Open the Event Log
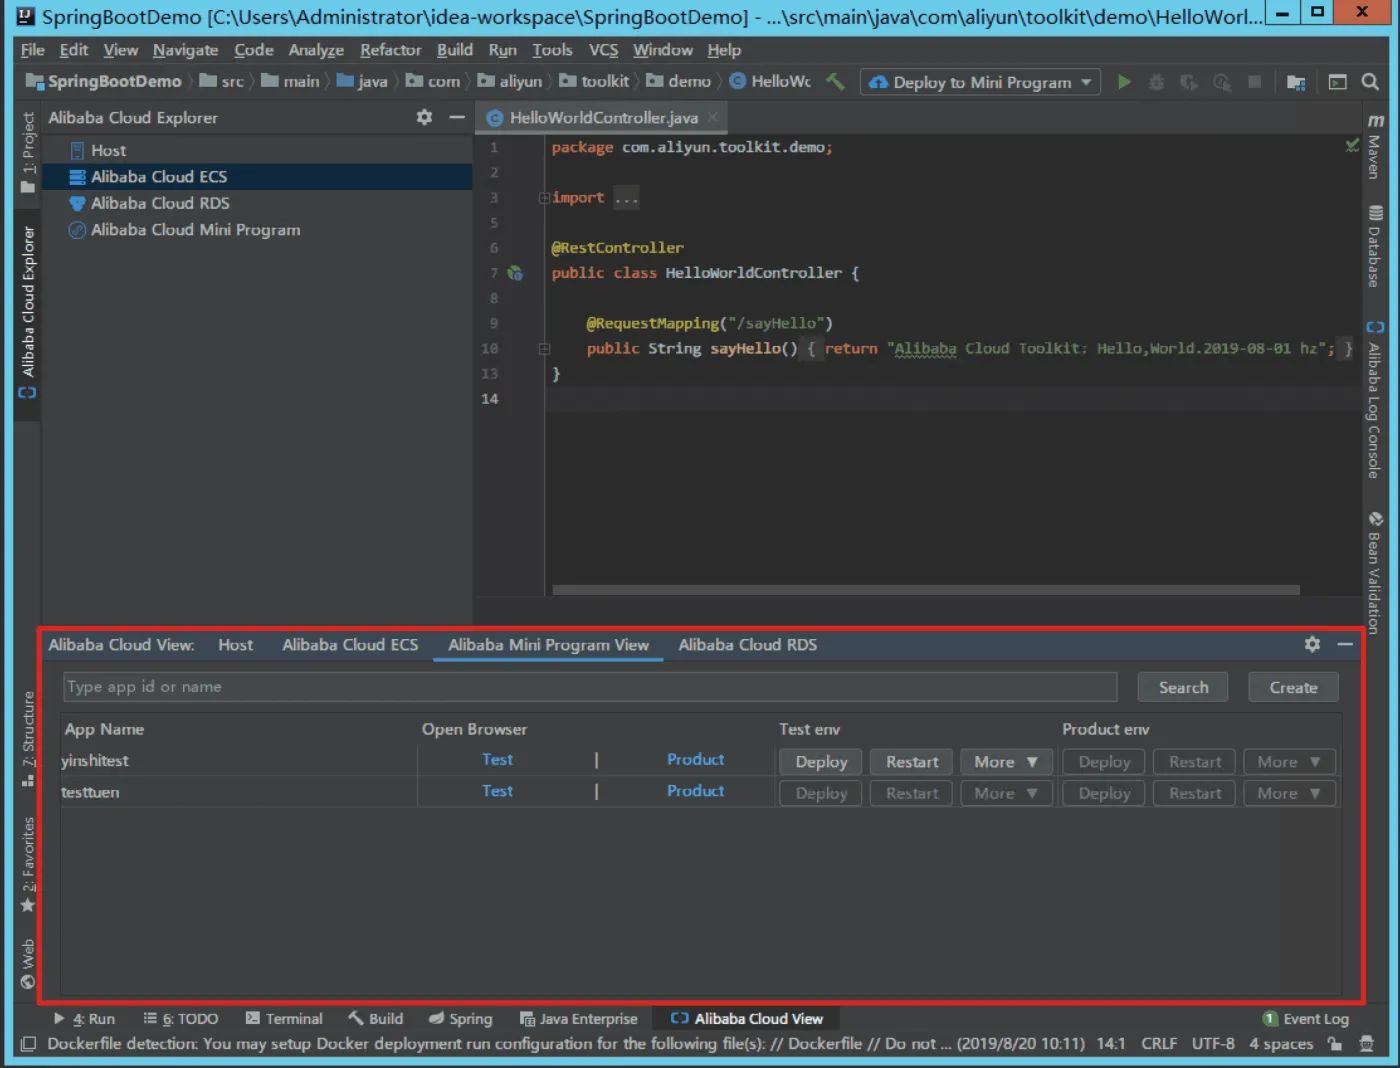Screen dimensions: 1400x1068 click(x=1306, y=1018)
